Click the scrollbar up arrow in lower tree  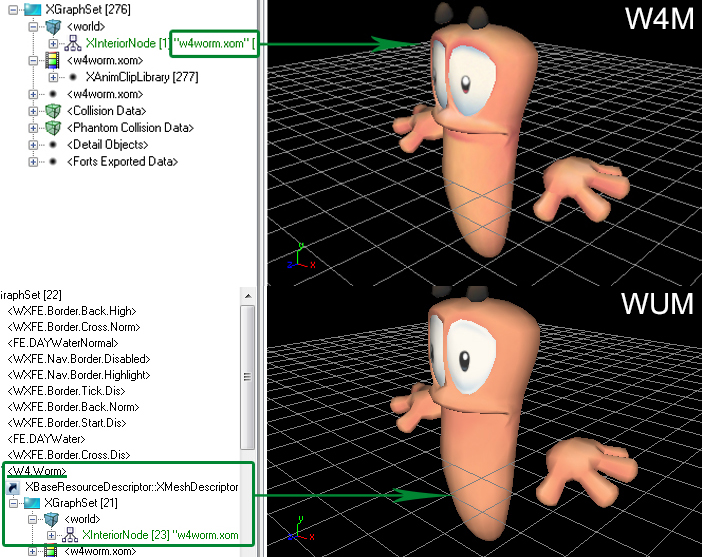[x=248, y=296]
